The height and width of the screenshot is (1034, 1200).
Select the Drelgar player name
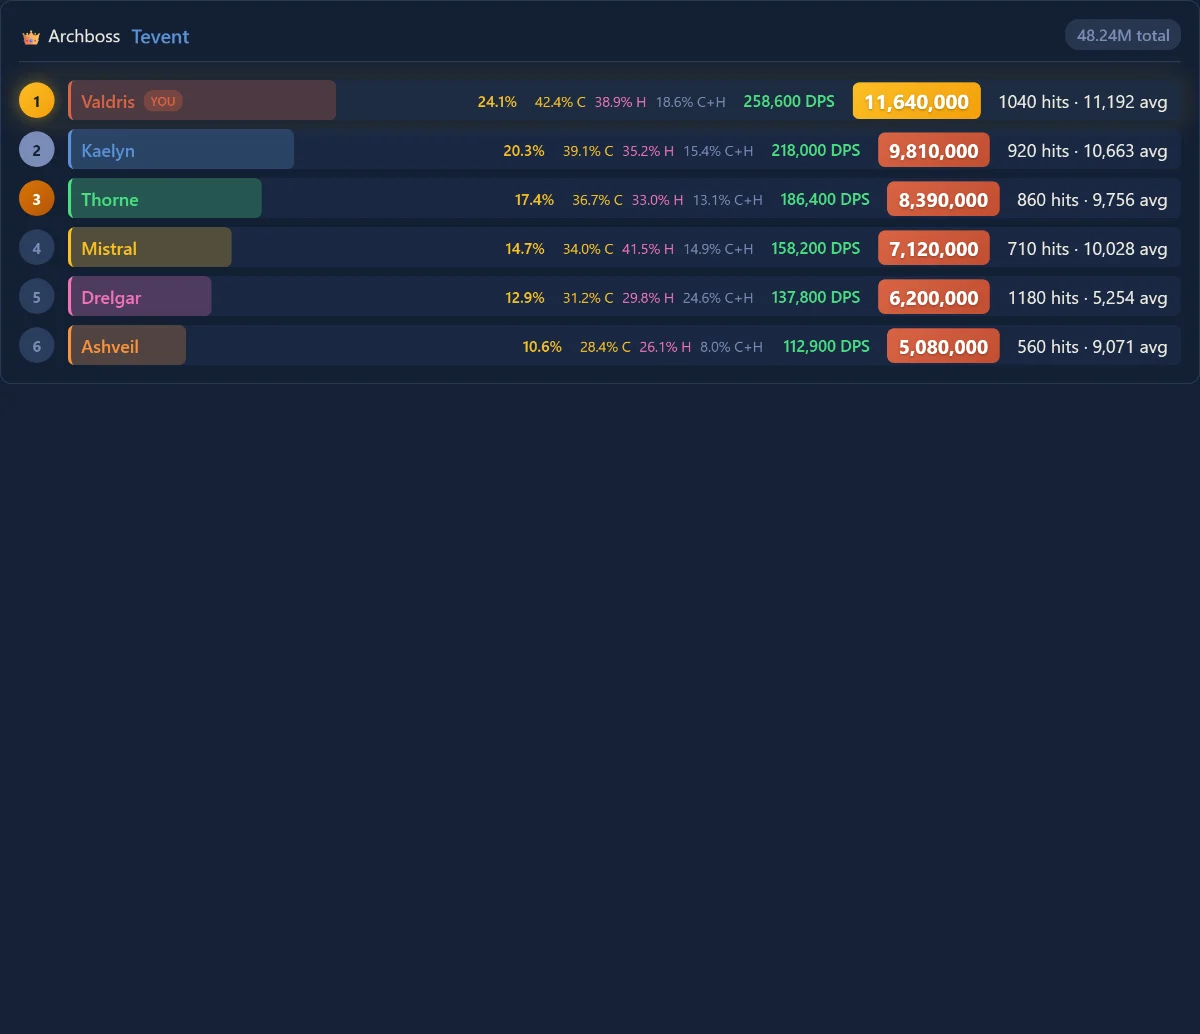coord(111,298)
